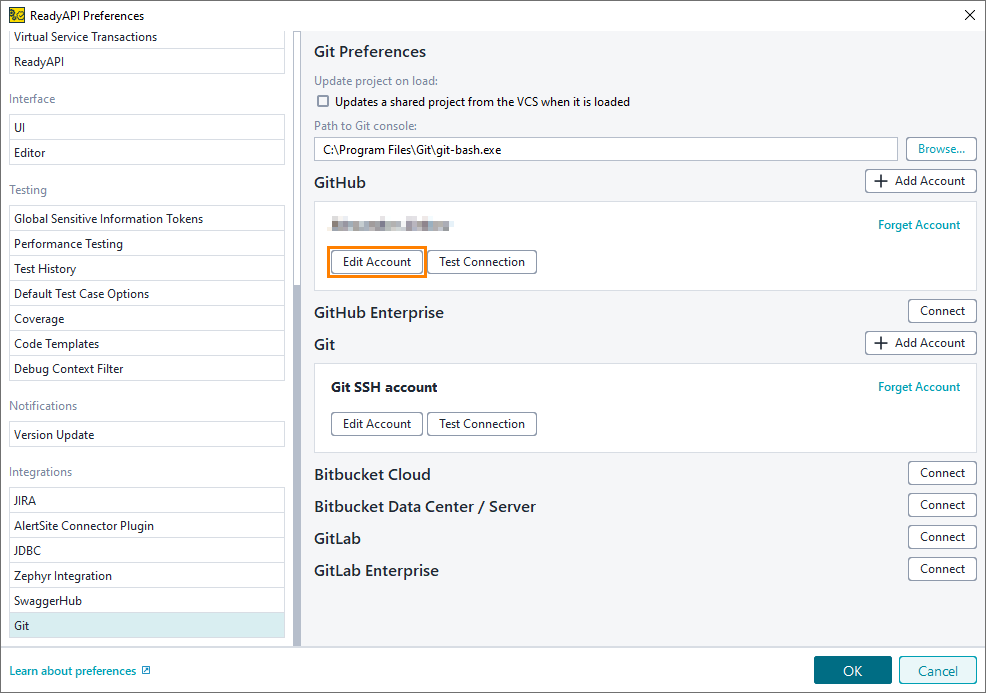Viewport: 986px width, 693px height.
Task: Click the Path to Git console field
Action: tap(605, 149)
